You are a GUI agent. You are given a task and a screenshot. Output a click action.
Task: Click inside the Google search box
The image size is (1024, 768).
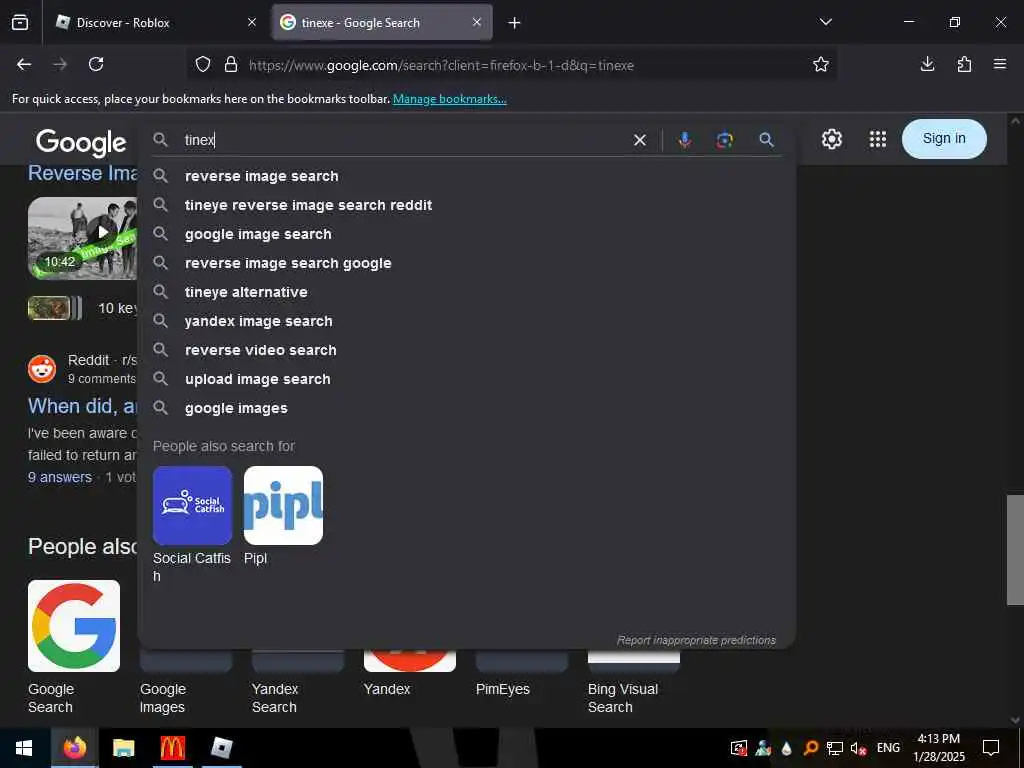(x=405, y=140)
